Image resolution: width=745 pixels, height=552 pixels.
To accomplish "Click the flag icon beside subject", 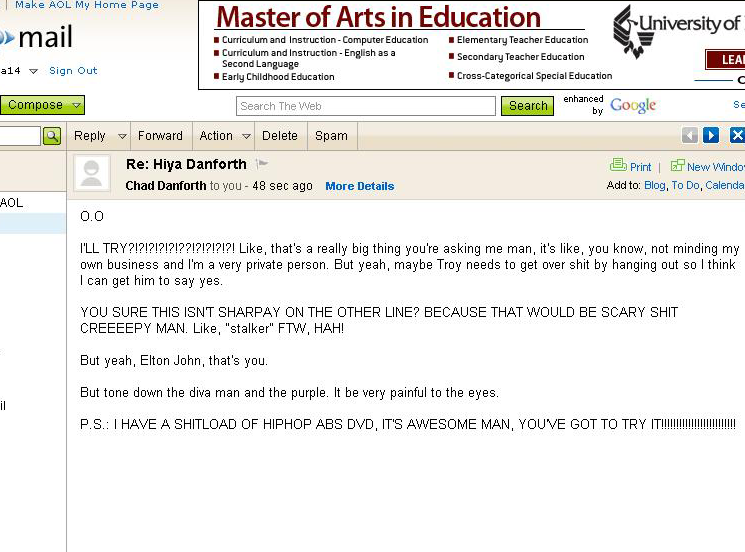I will [x=261, y=164].
